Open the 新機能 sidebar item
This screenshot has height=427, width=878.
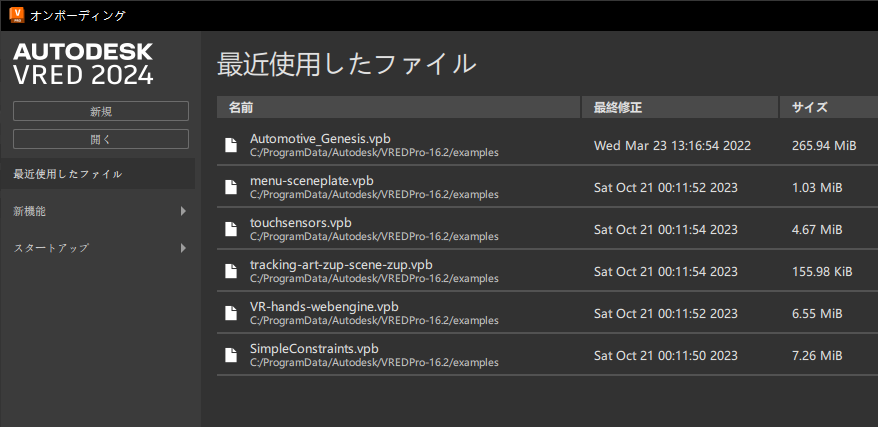pyautogui.click(x=30, y=211)
